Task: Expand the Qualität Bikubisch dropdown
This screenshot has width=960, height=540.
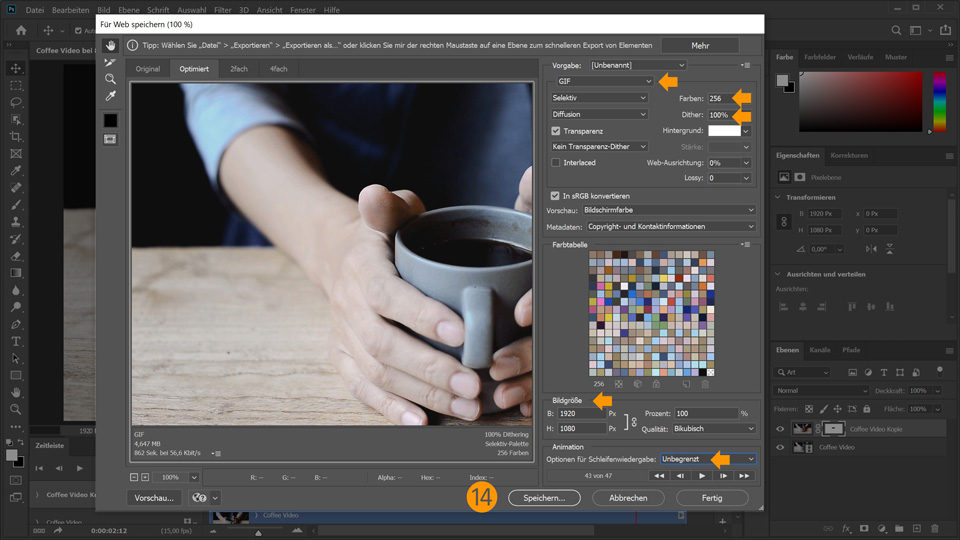Action: [714, 428]
